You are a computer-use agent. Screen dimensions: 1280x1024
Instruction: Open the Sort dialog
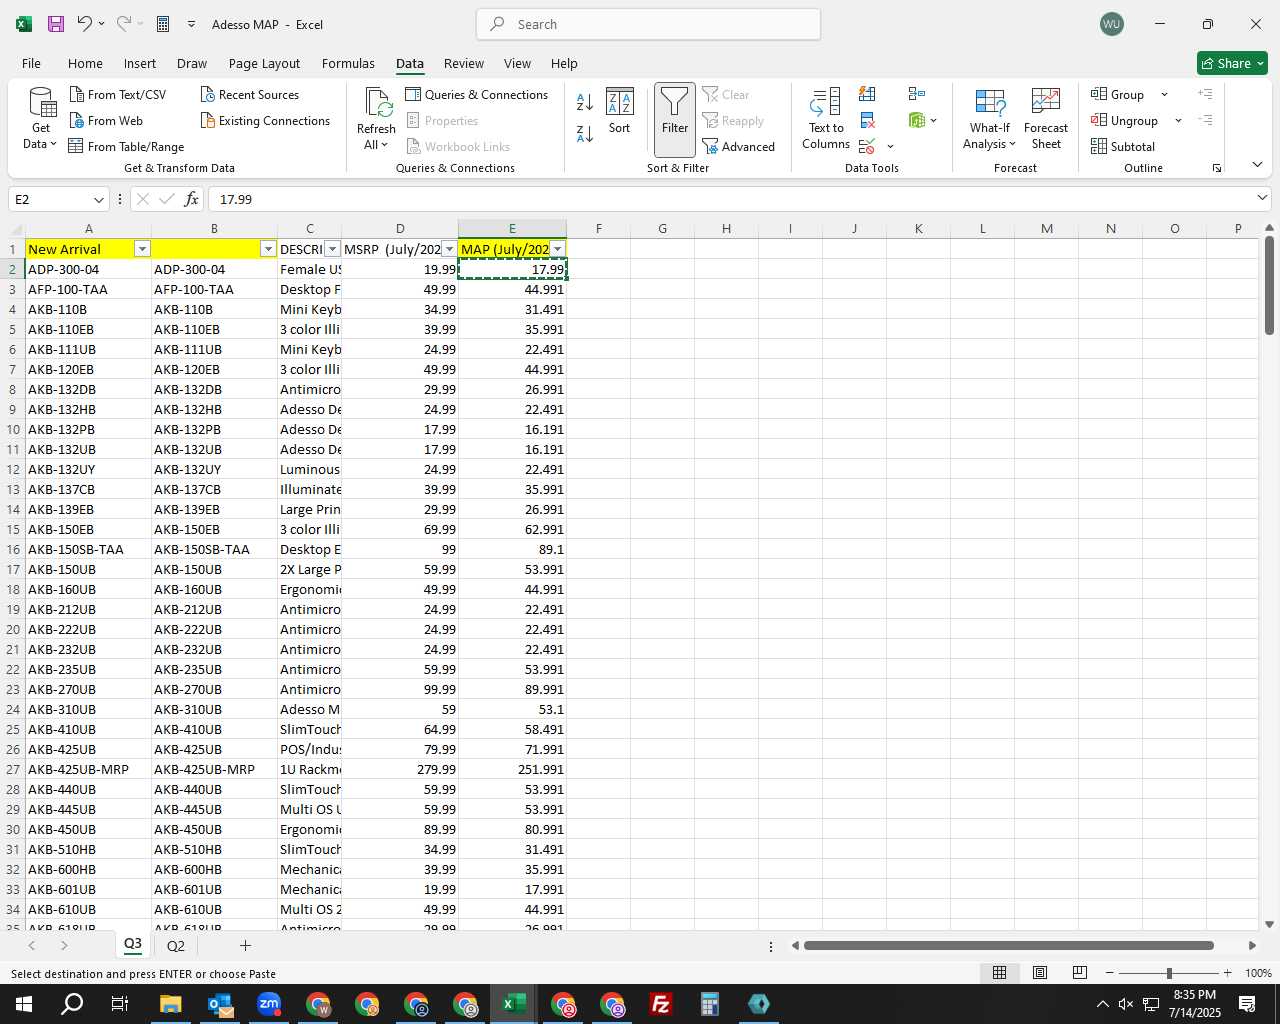pyautogui.click(x=620, y=111)
